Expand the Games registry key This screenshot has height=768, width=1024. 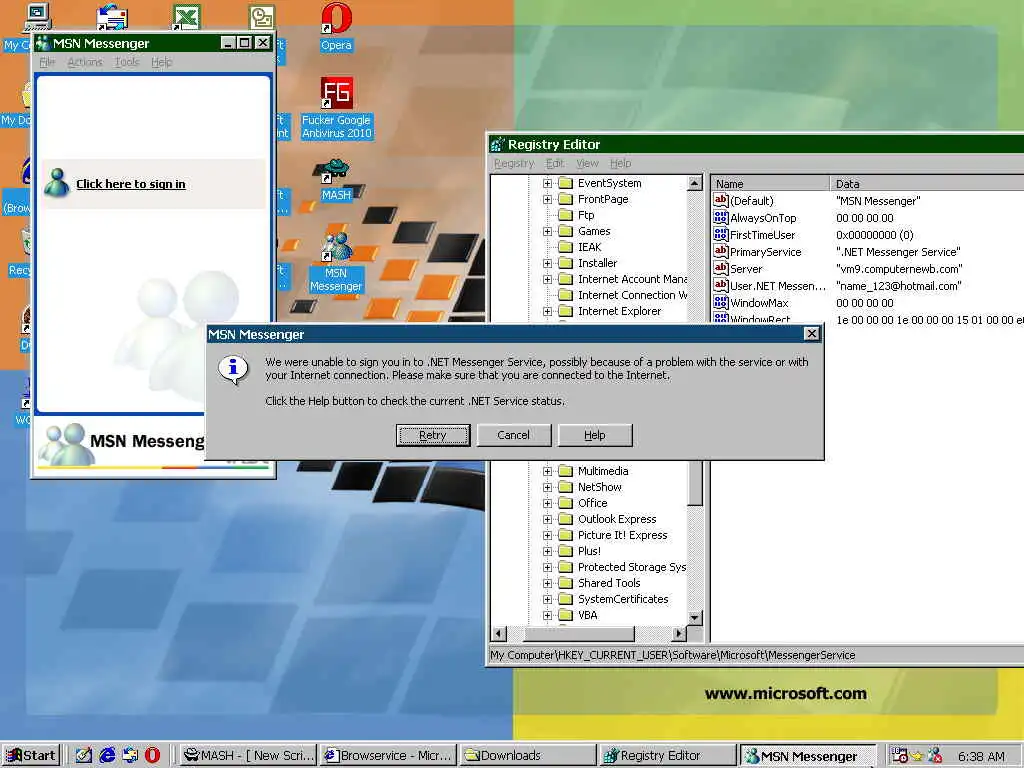click(547, 231)
